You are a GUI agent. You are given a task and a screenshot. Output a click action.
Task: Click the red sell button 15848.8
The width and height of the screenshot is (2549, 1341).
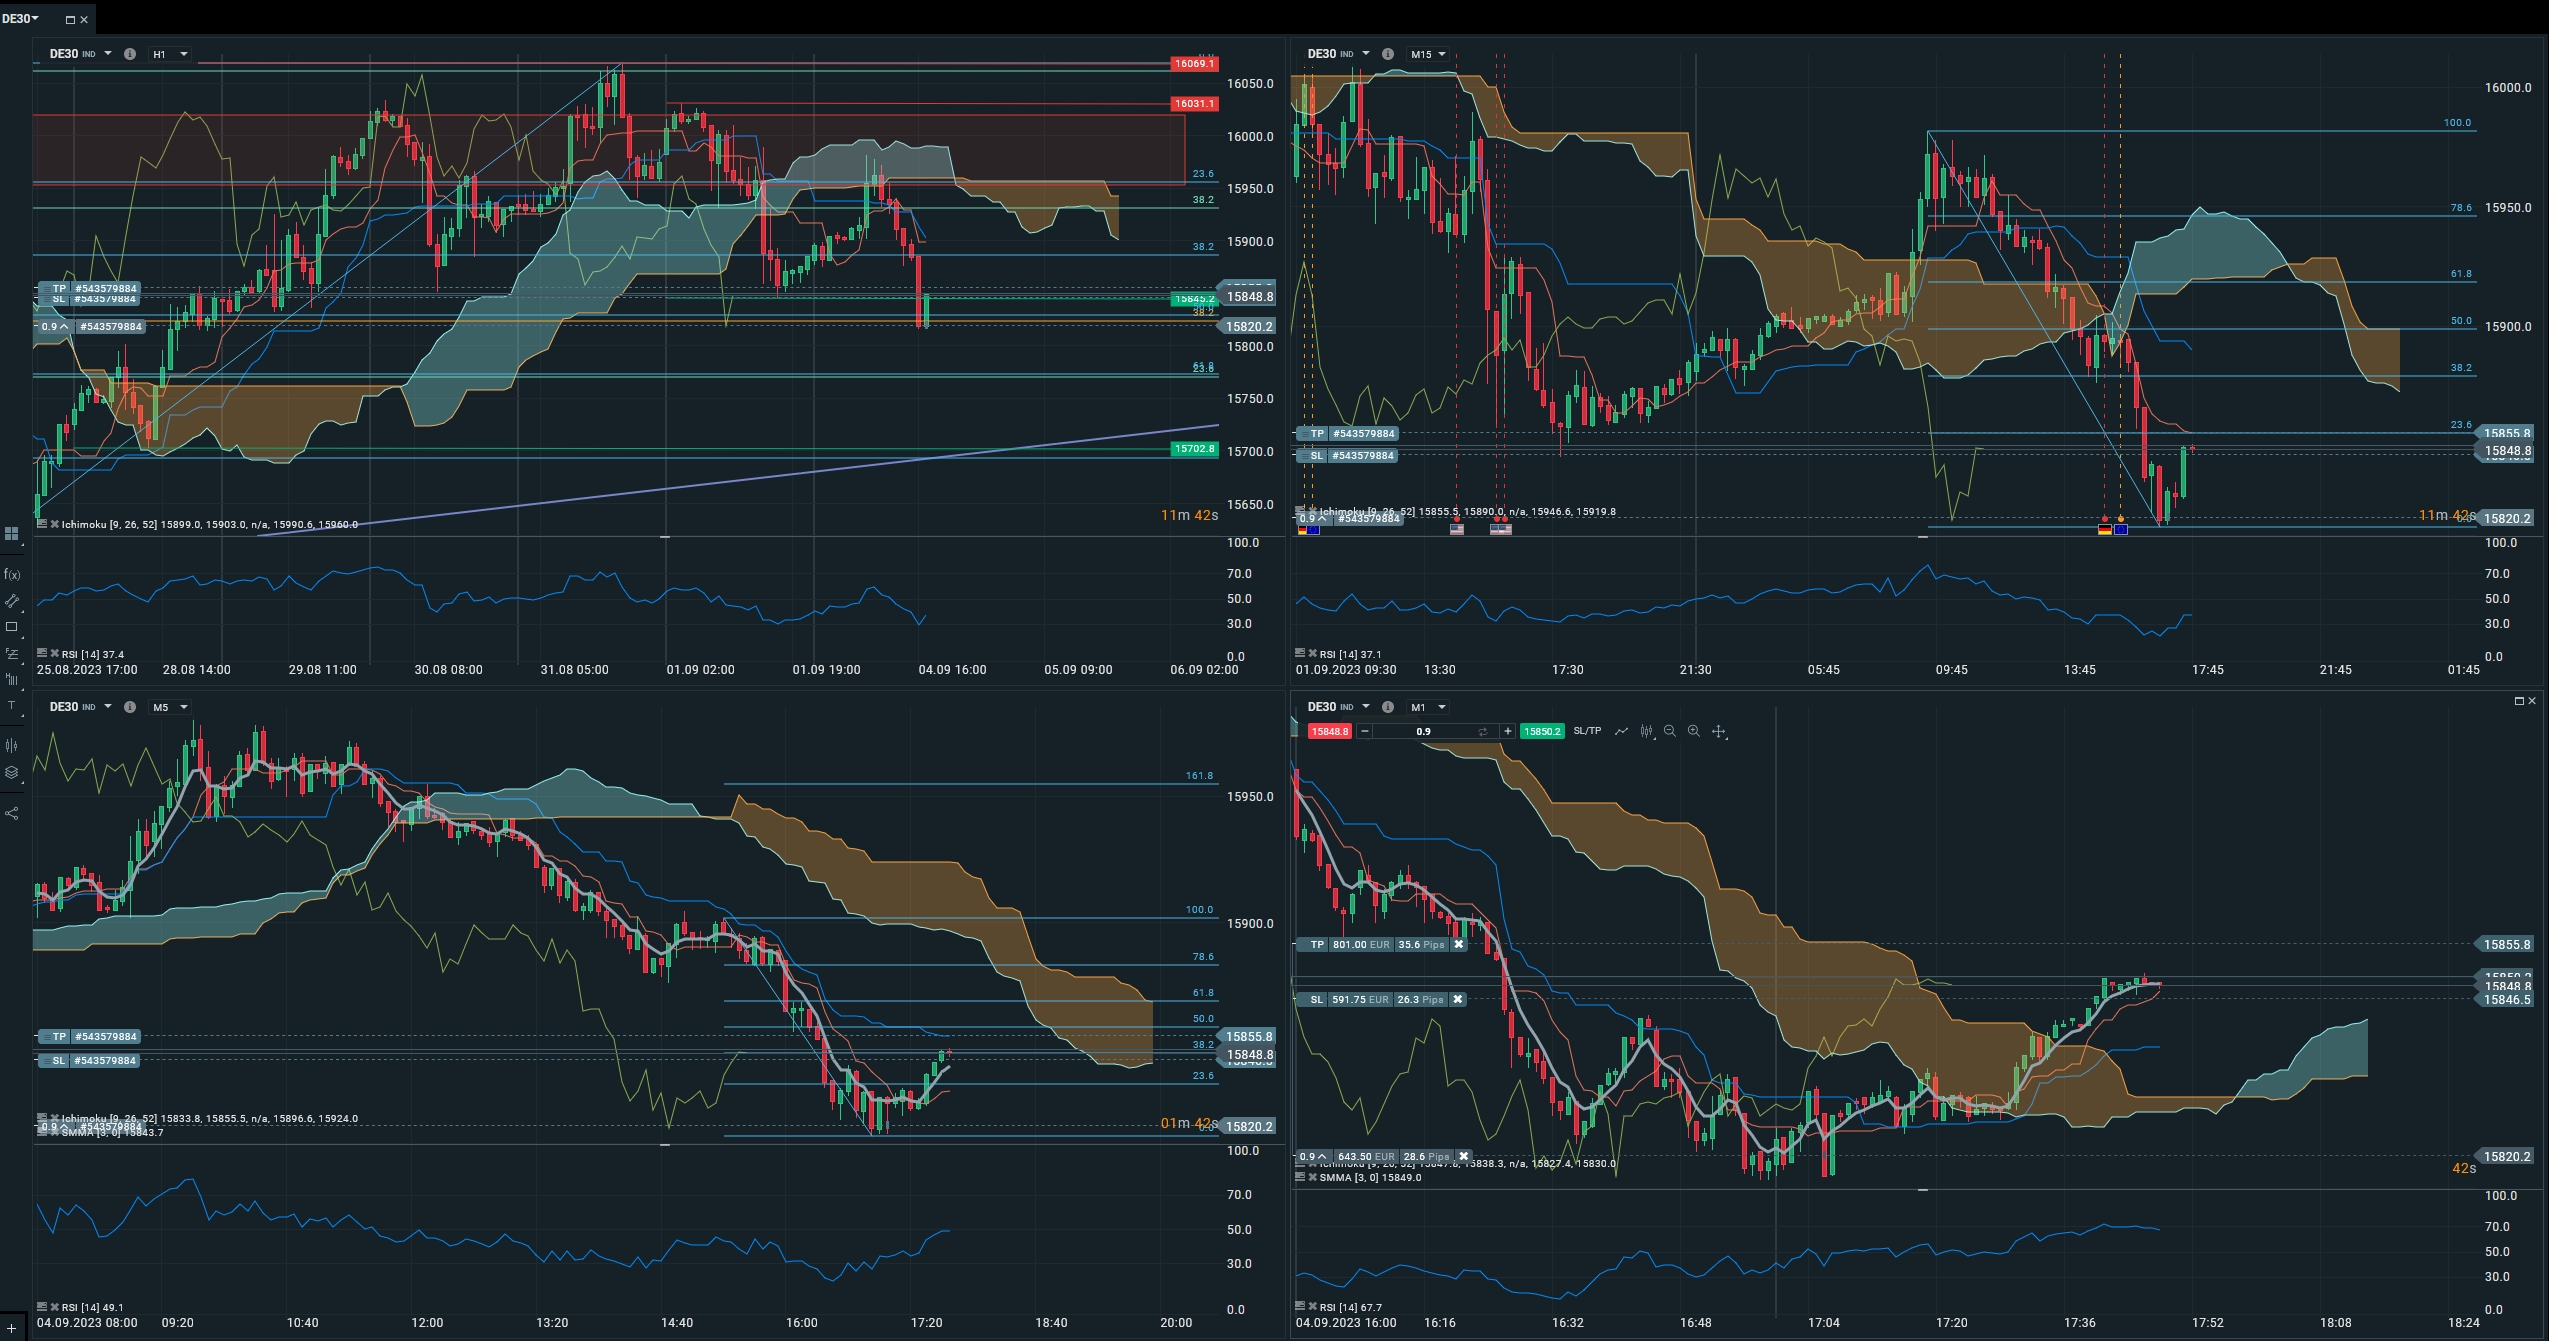(1329, 732)
